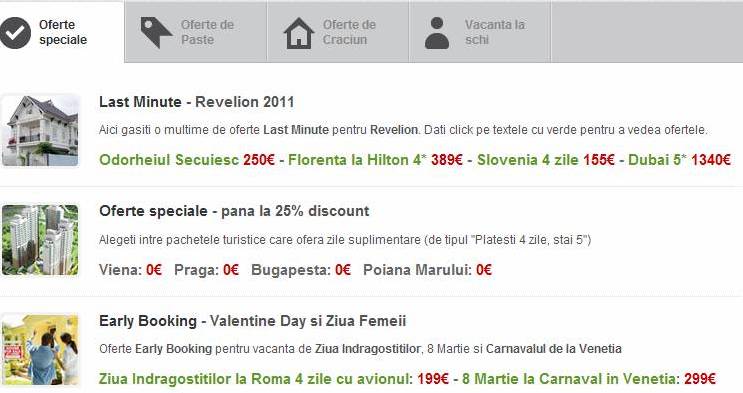
Task: Click the apartment towers thumbnail image
Action: click(40, 240)
